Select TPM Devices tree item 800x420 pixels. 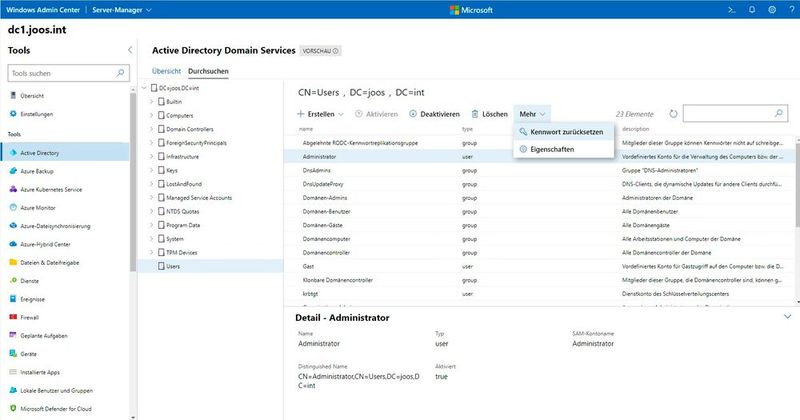coord(182,253)
